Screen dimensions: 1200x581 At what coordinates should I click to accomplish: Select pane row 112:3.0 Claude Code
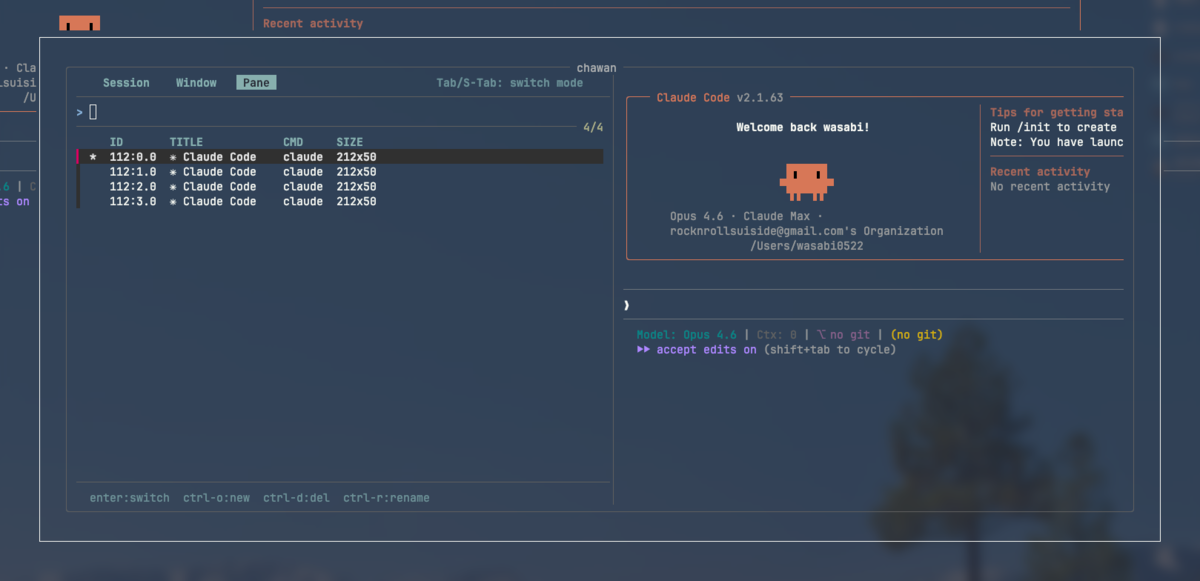[340, 202]
